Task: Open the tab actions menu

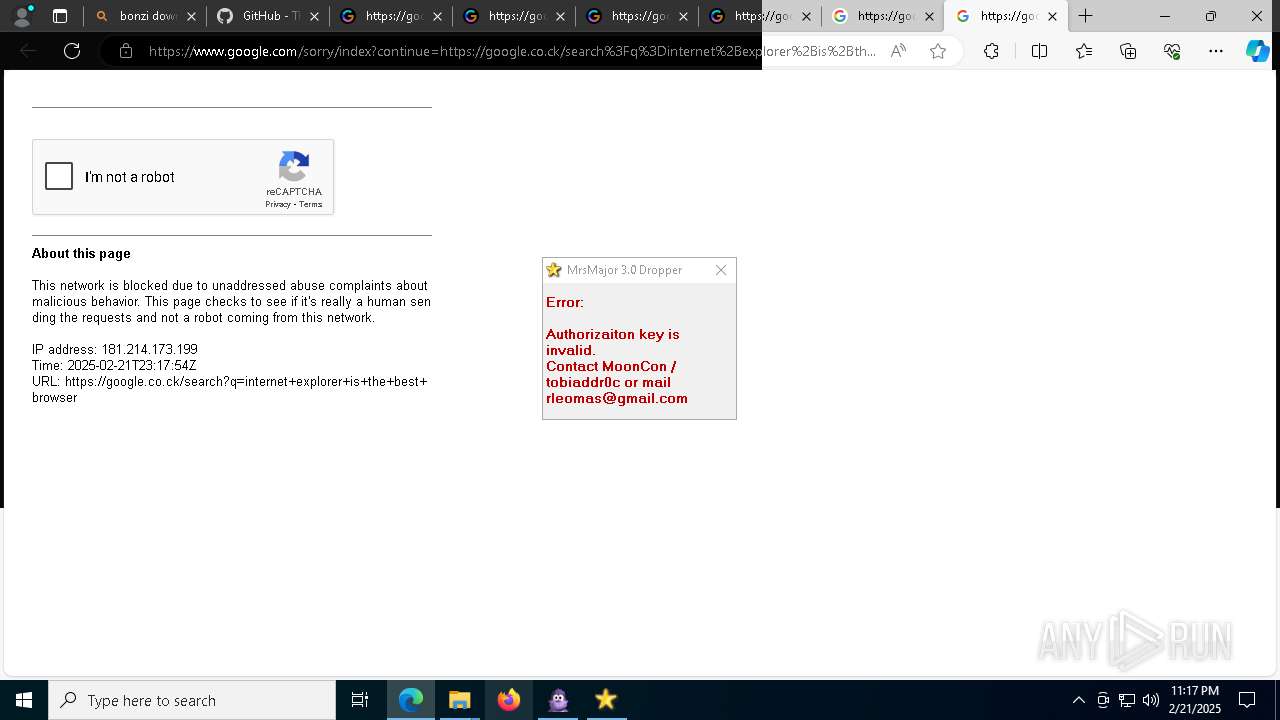Action: tap(60, 16)
